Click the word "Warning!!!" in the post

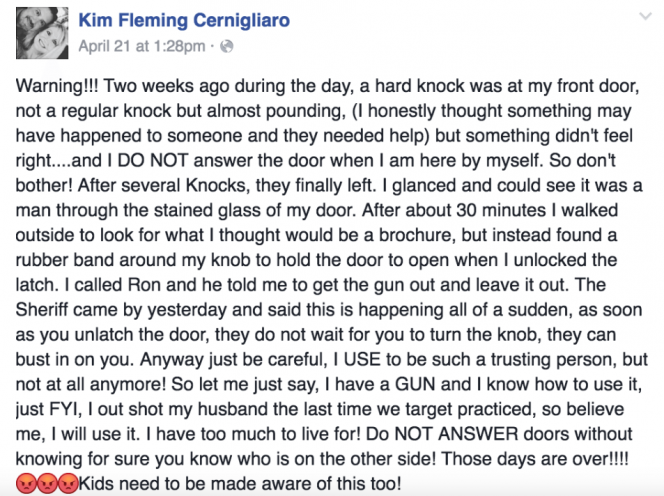click(57, 86)
